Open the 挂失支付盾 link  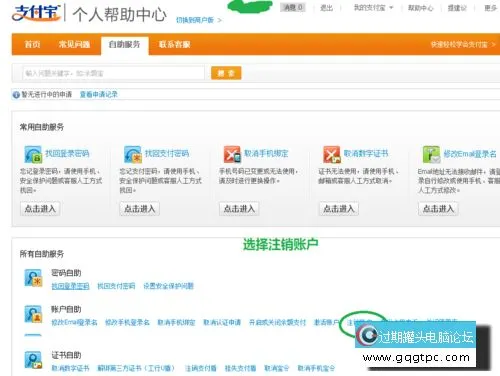click(240, 368)
